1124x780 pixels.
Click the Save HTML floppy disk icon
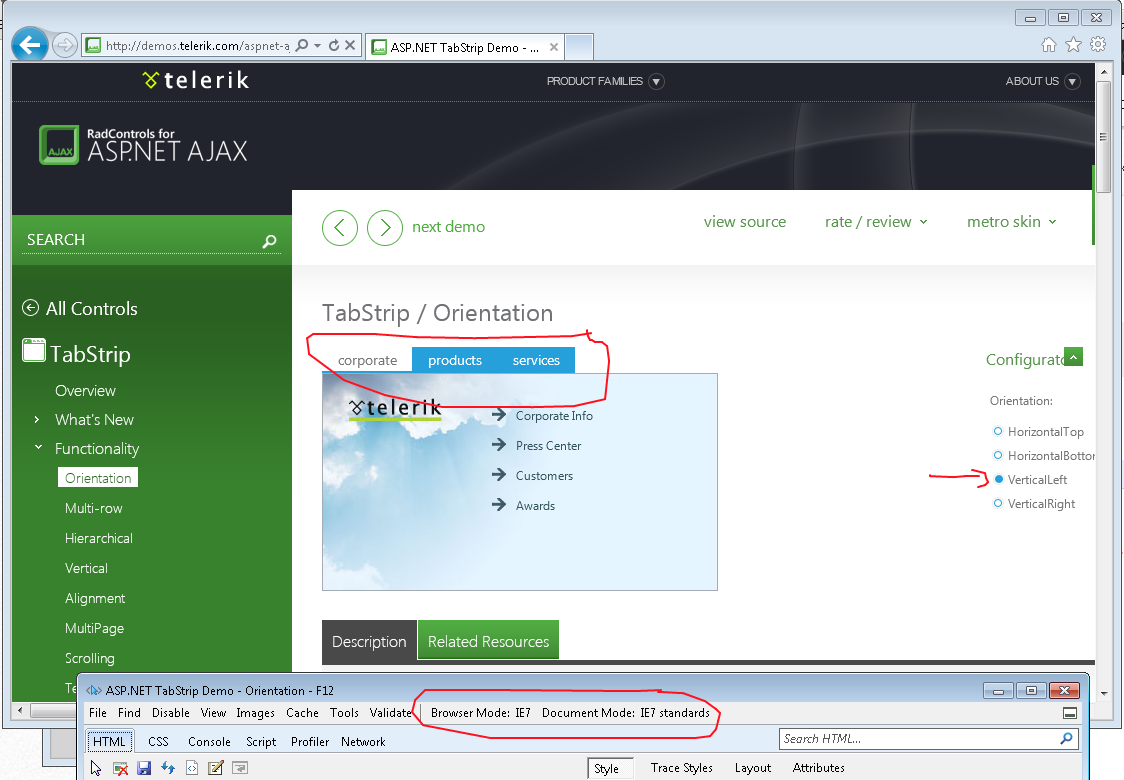[144, 769]
